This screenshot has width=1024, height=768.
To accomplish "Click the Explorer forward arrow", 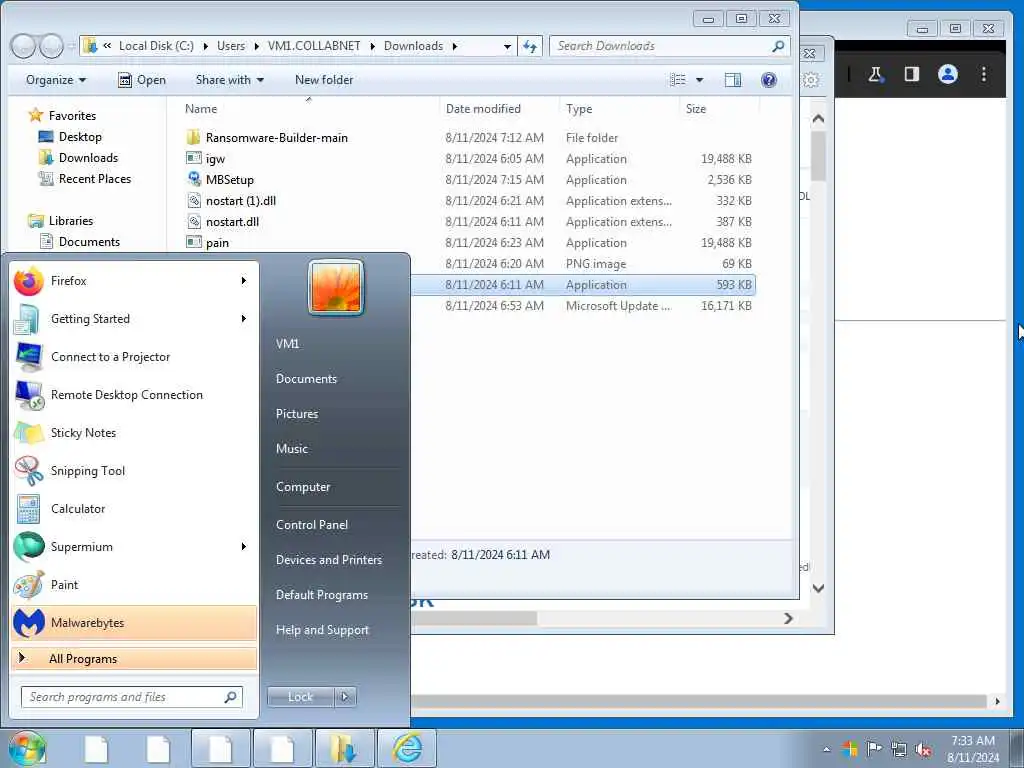I will [51, 46].
